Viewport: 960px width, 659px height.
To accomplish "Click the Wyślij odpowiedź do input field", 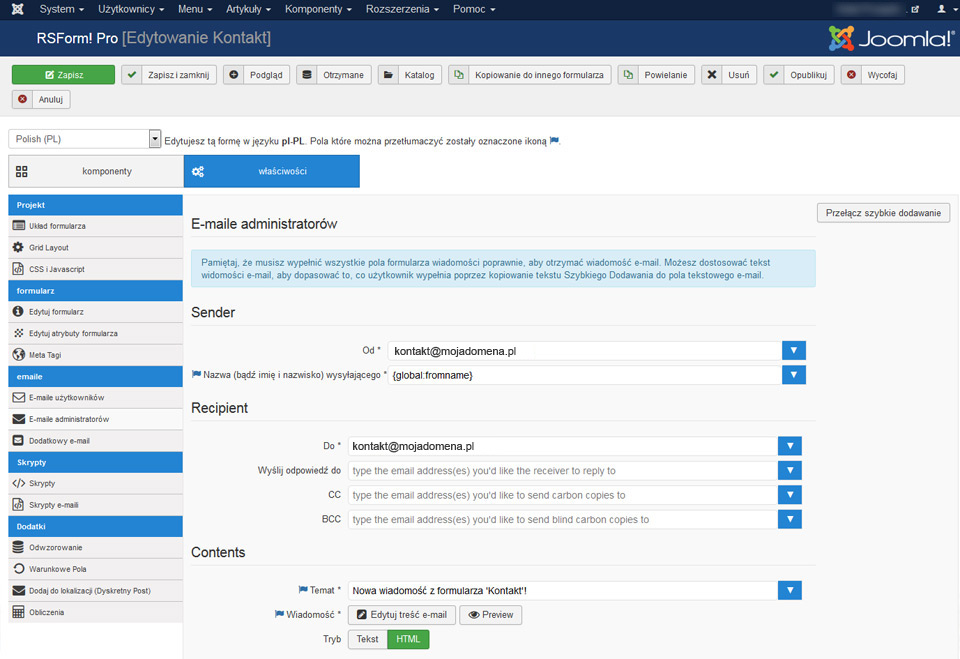I will 563,470.
